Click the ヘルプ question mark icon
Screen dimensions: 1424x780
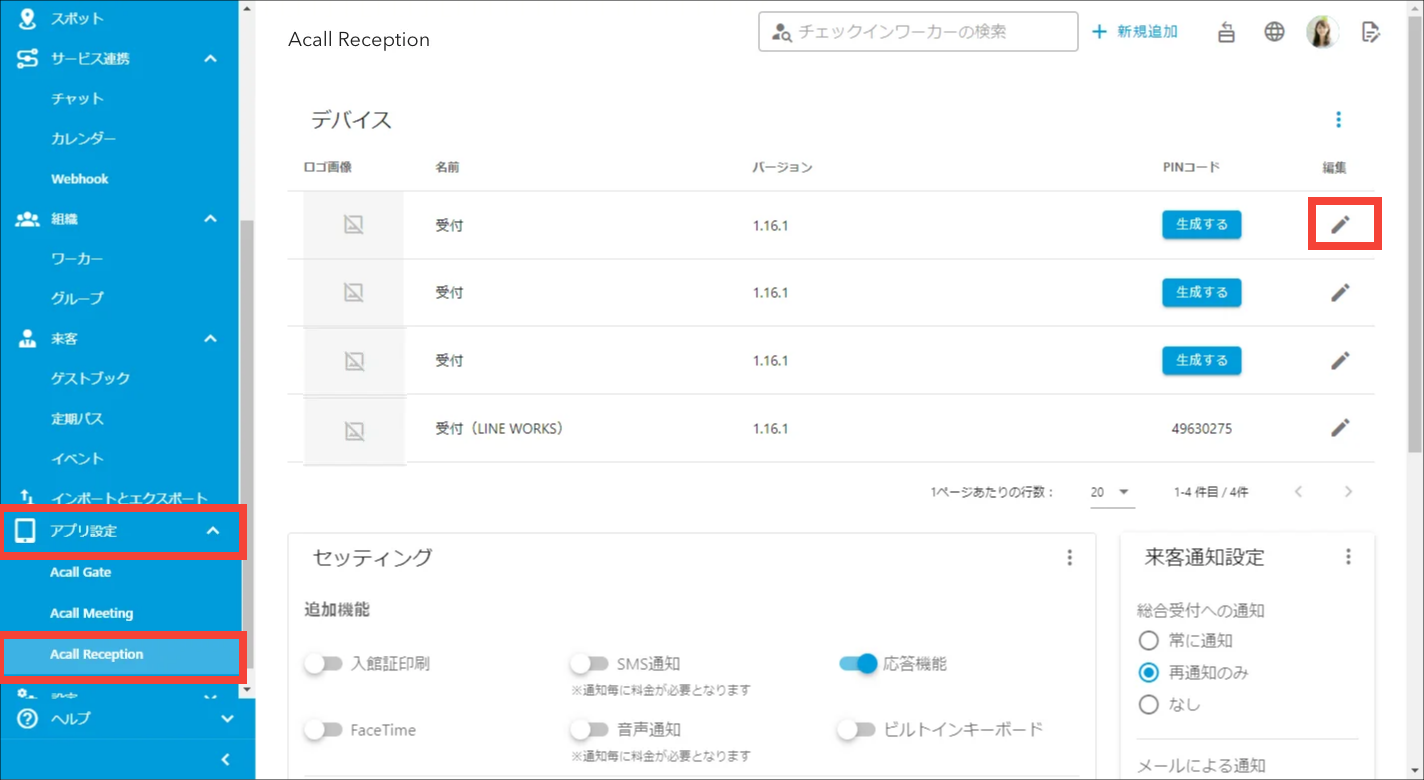click(x=27, y=719)
